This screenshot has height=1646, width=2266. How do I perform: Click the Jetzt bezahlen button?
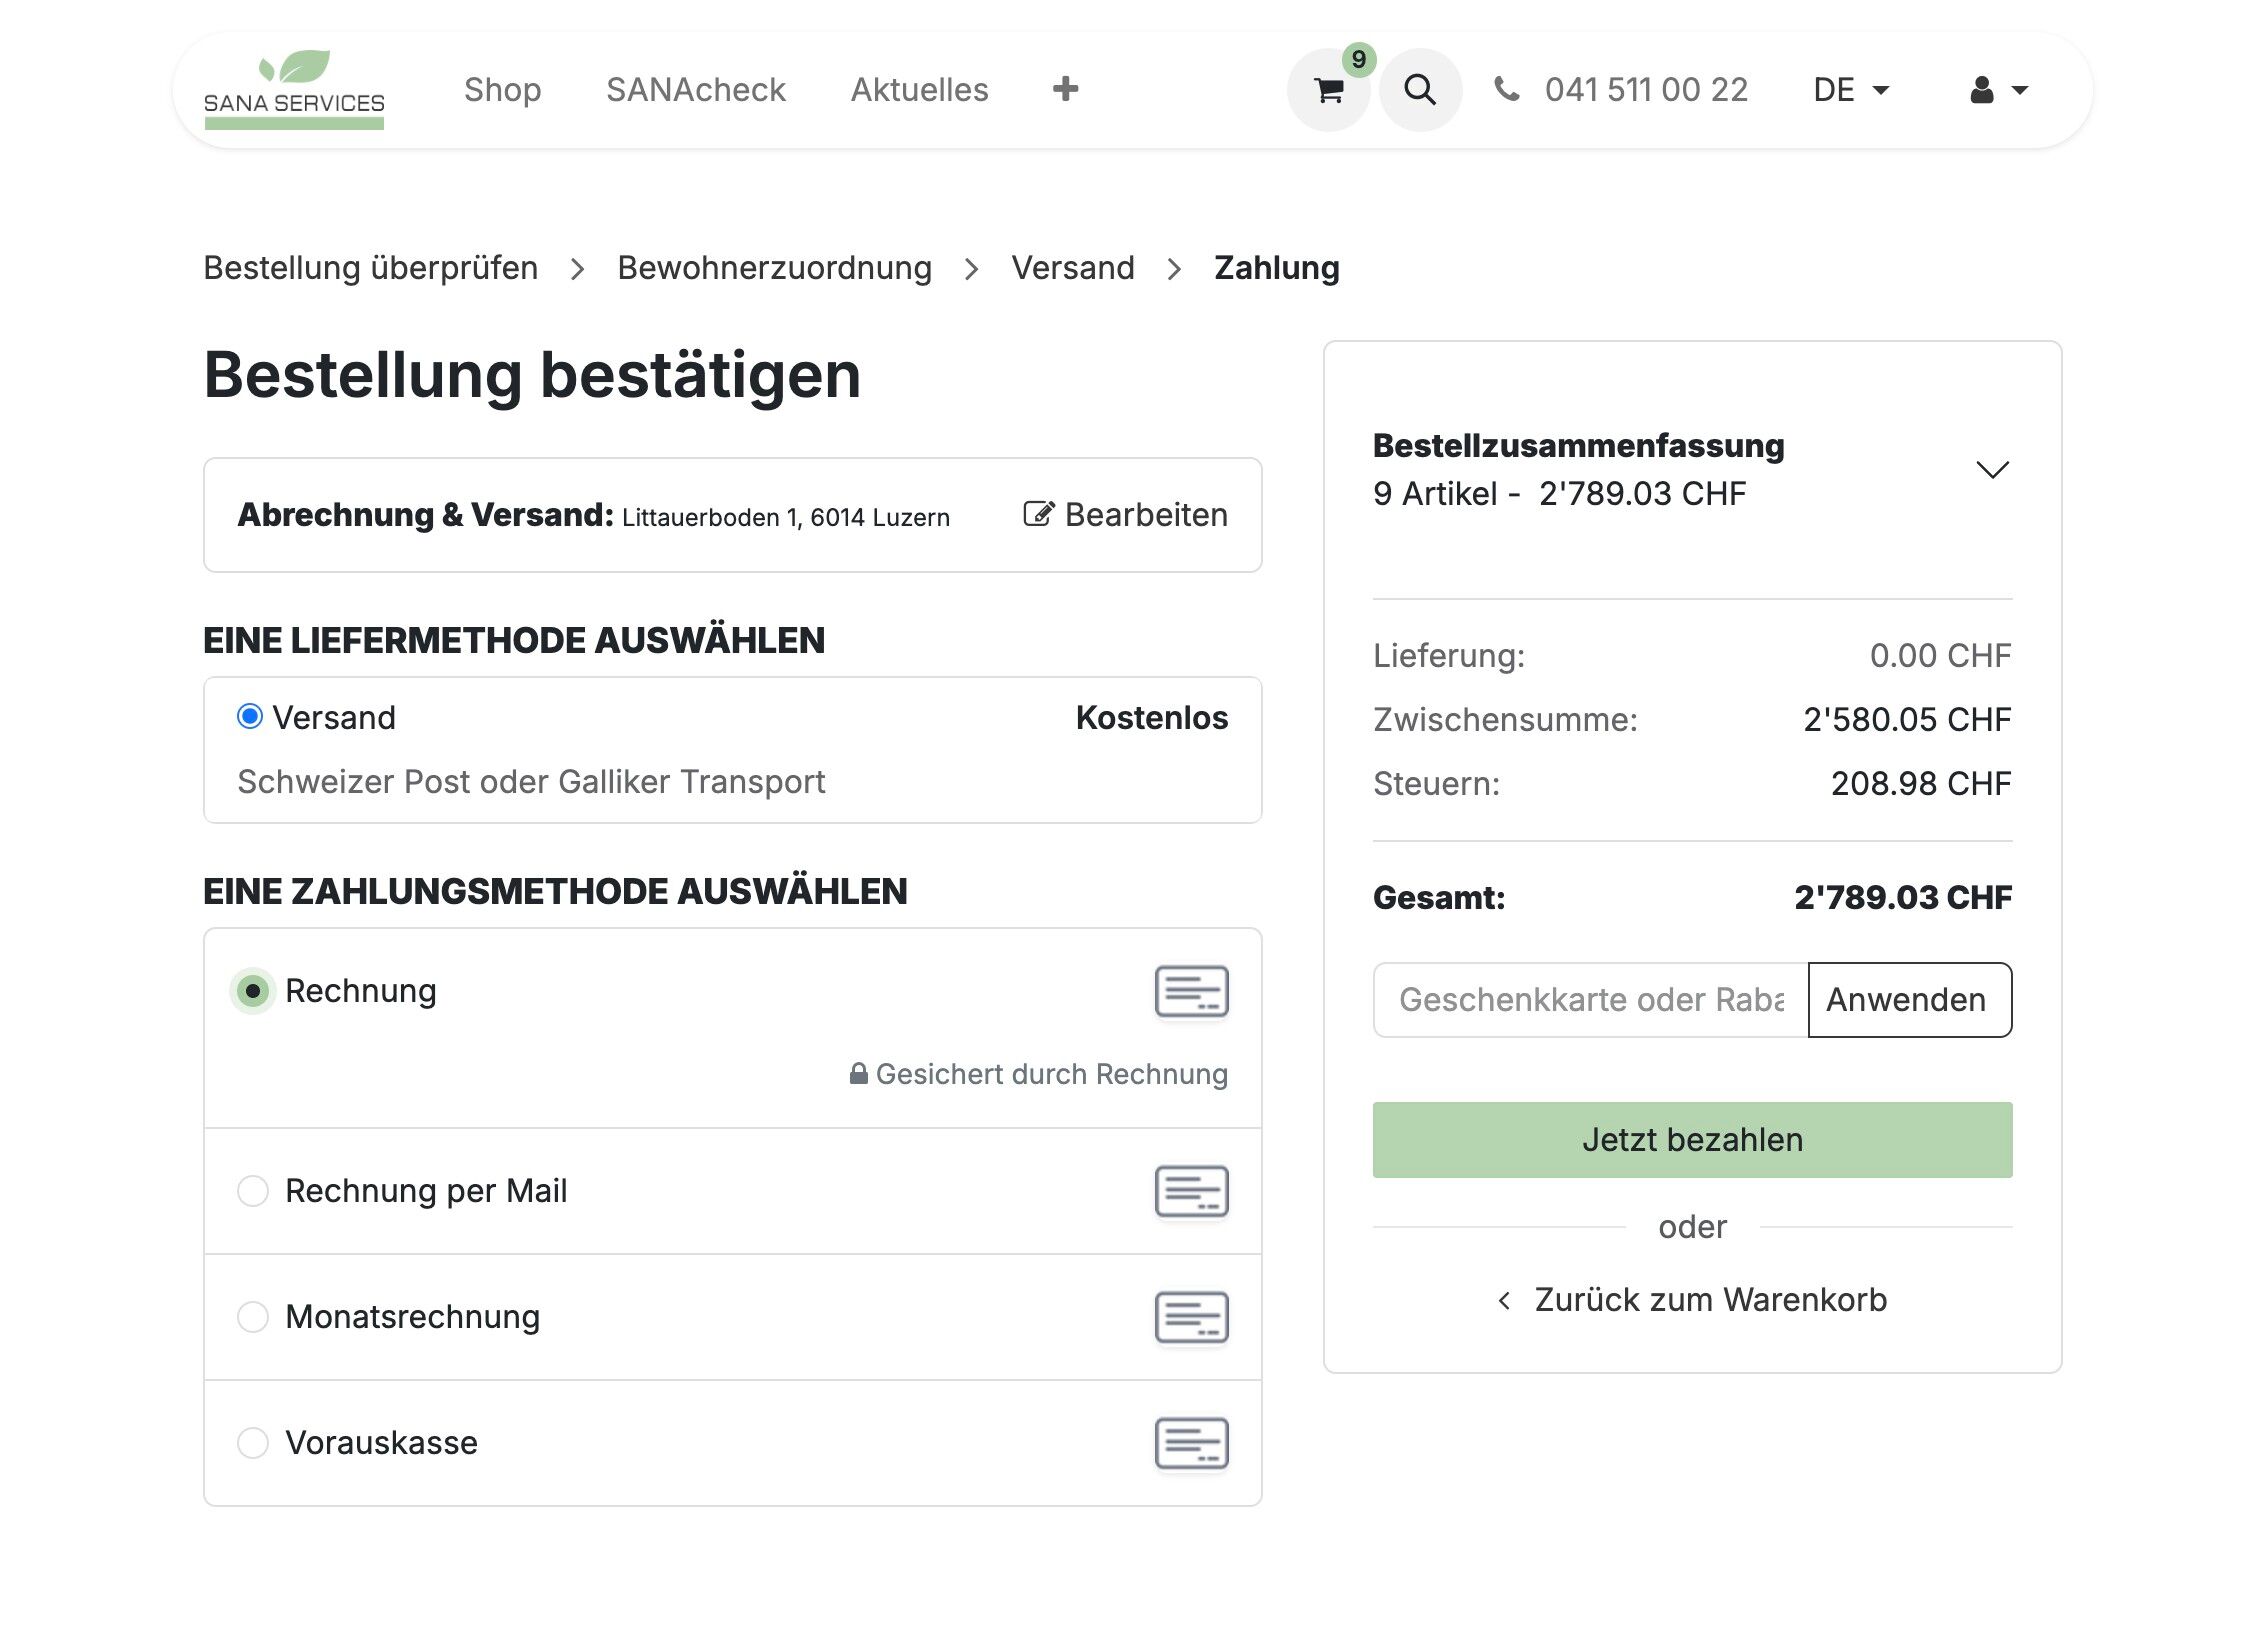pyautogui.click(x=1692, y=1140)
